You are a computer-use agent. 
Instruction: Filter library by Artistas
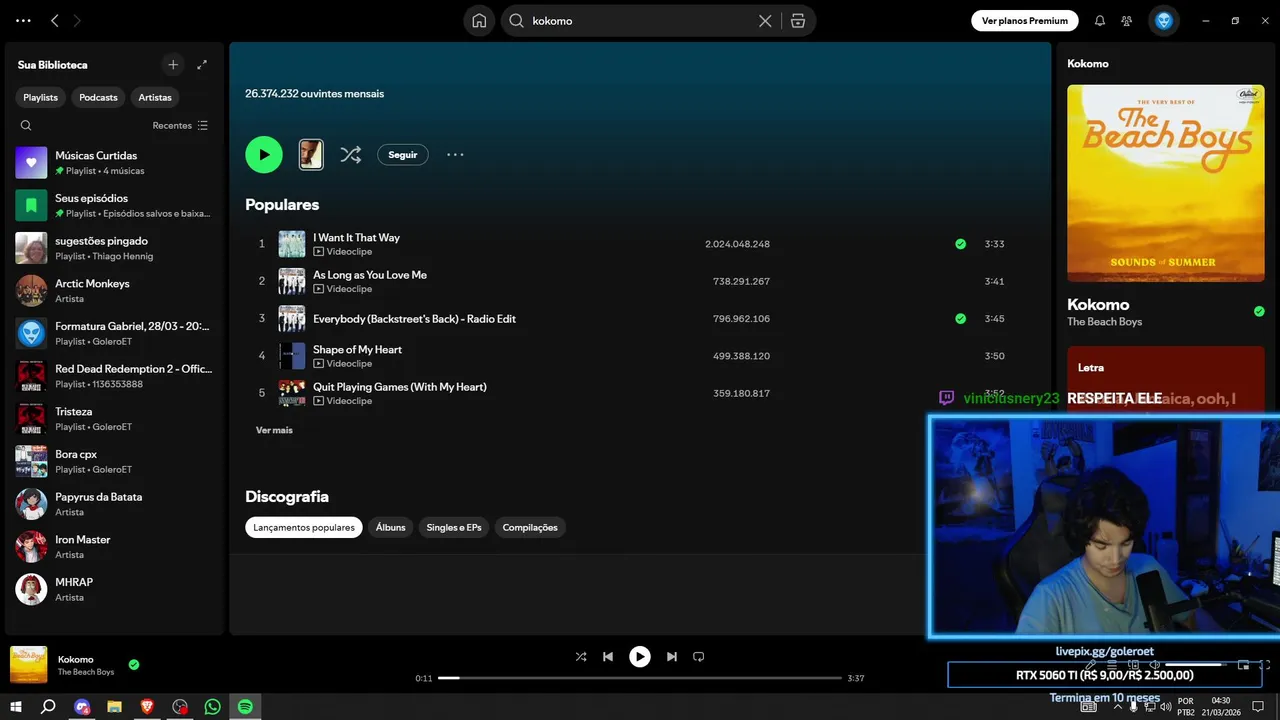[x=155, y=97]
